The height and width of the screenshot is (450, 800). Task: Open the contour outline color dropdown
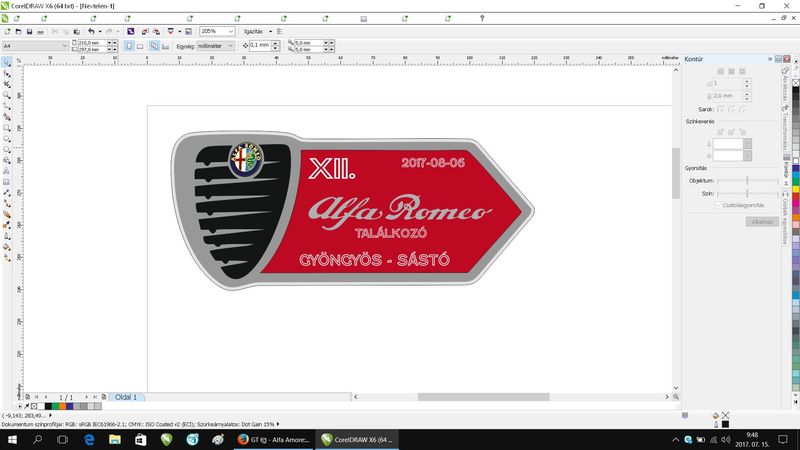coord(747,144)
